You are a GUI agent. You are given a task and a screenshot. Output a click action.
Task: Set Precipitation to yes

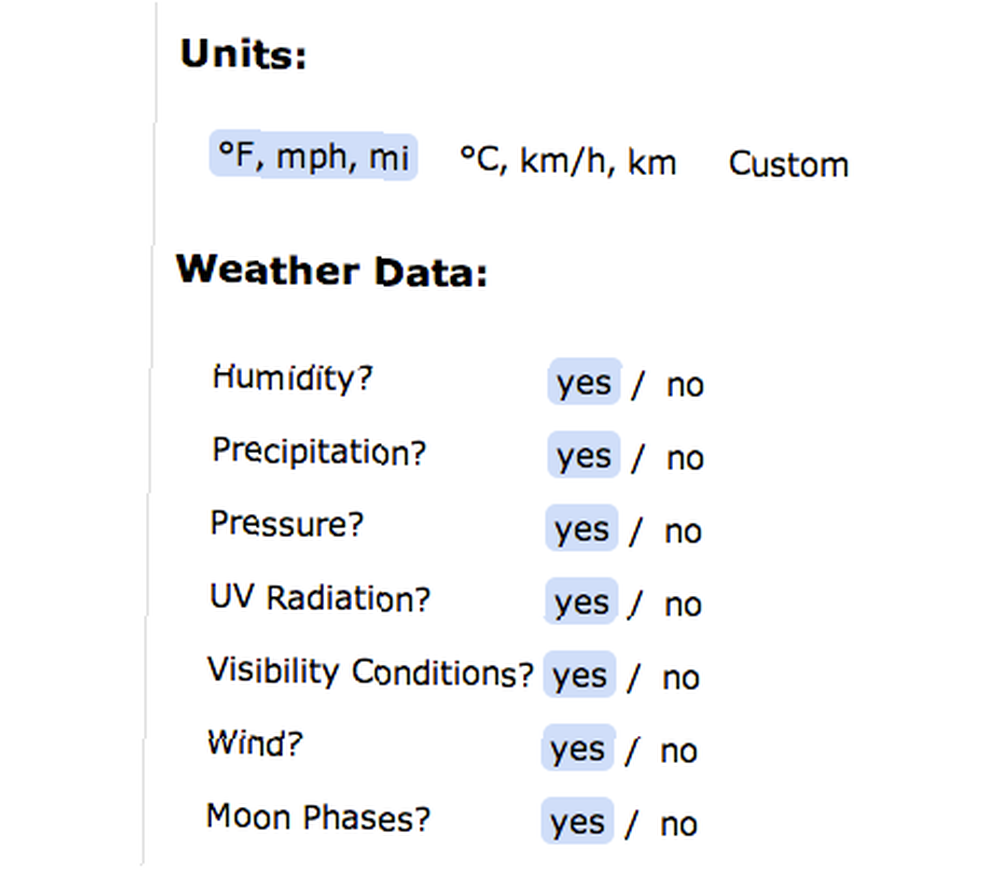click(584, 455)
